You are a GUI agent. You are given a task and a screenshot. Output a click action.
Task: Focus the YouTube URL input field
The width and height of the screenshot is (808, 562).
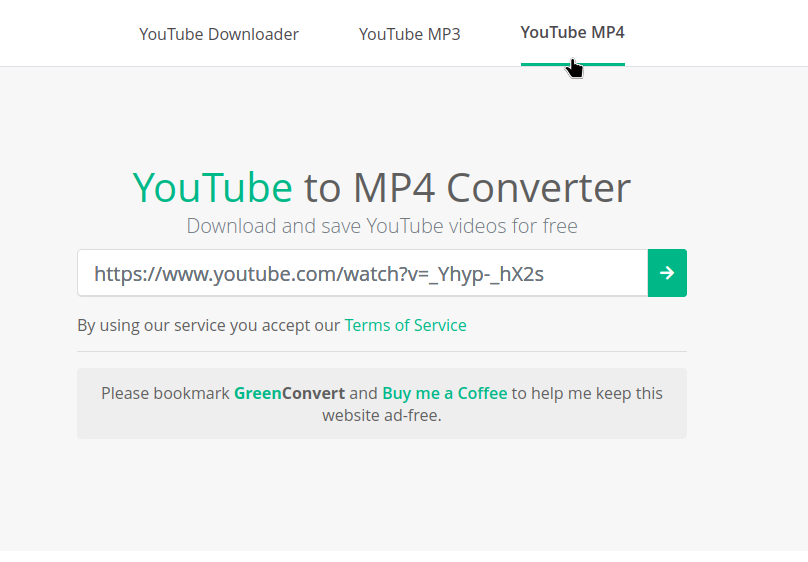pyautogui.click(x=362, y=273)
